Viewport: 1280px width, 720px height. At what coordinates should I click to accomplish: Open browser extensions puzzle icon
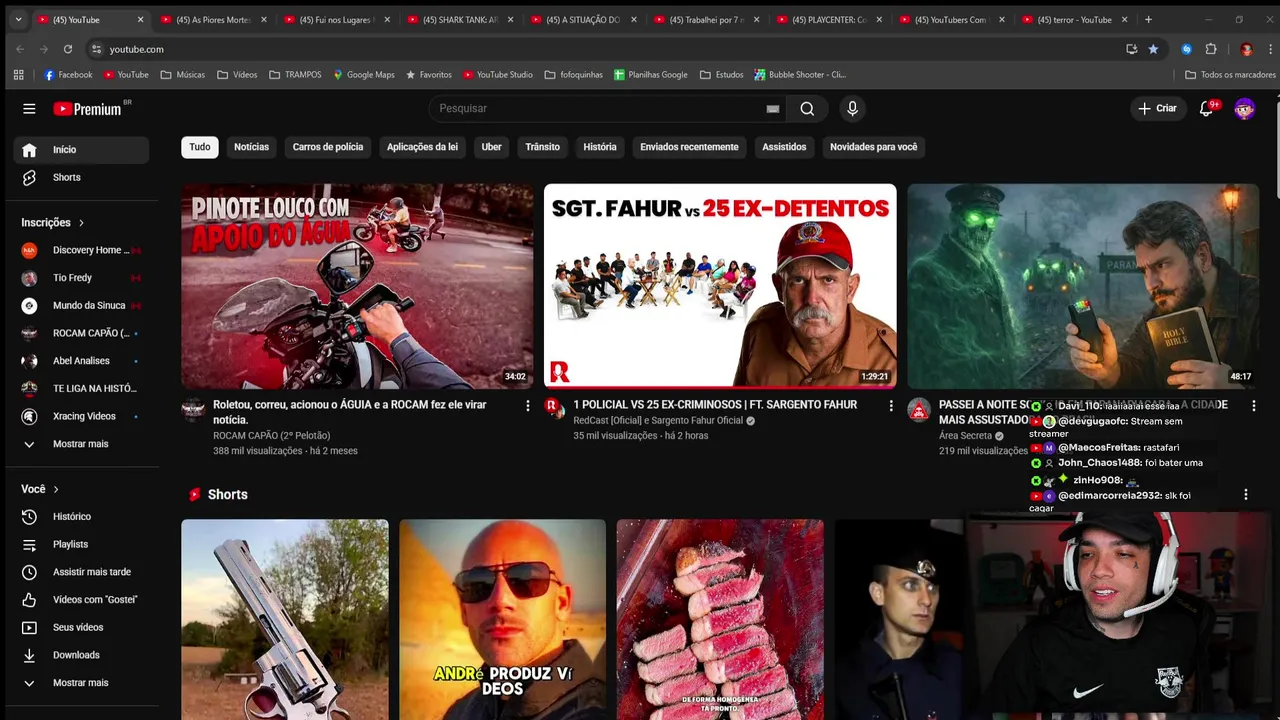point(1211,49)
